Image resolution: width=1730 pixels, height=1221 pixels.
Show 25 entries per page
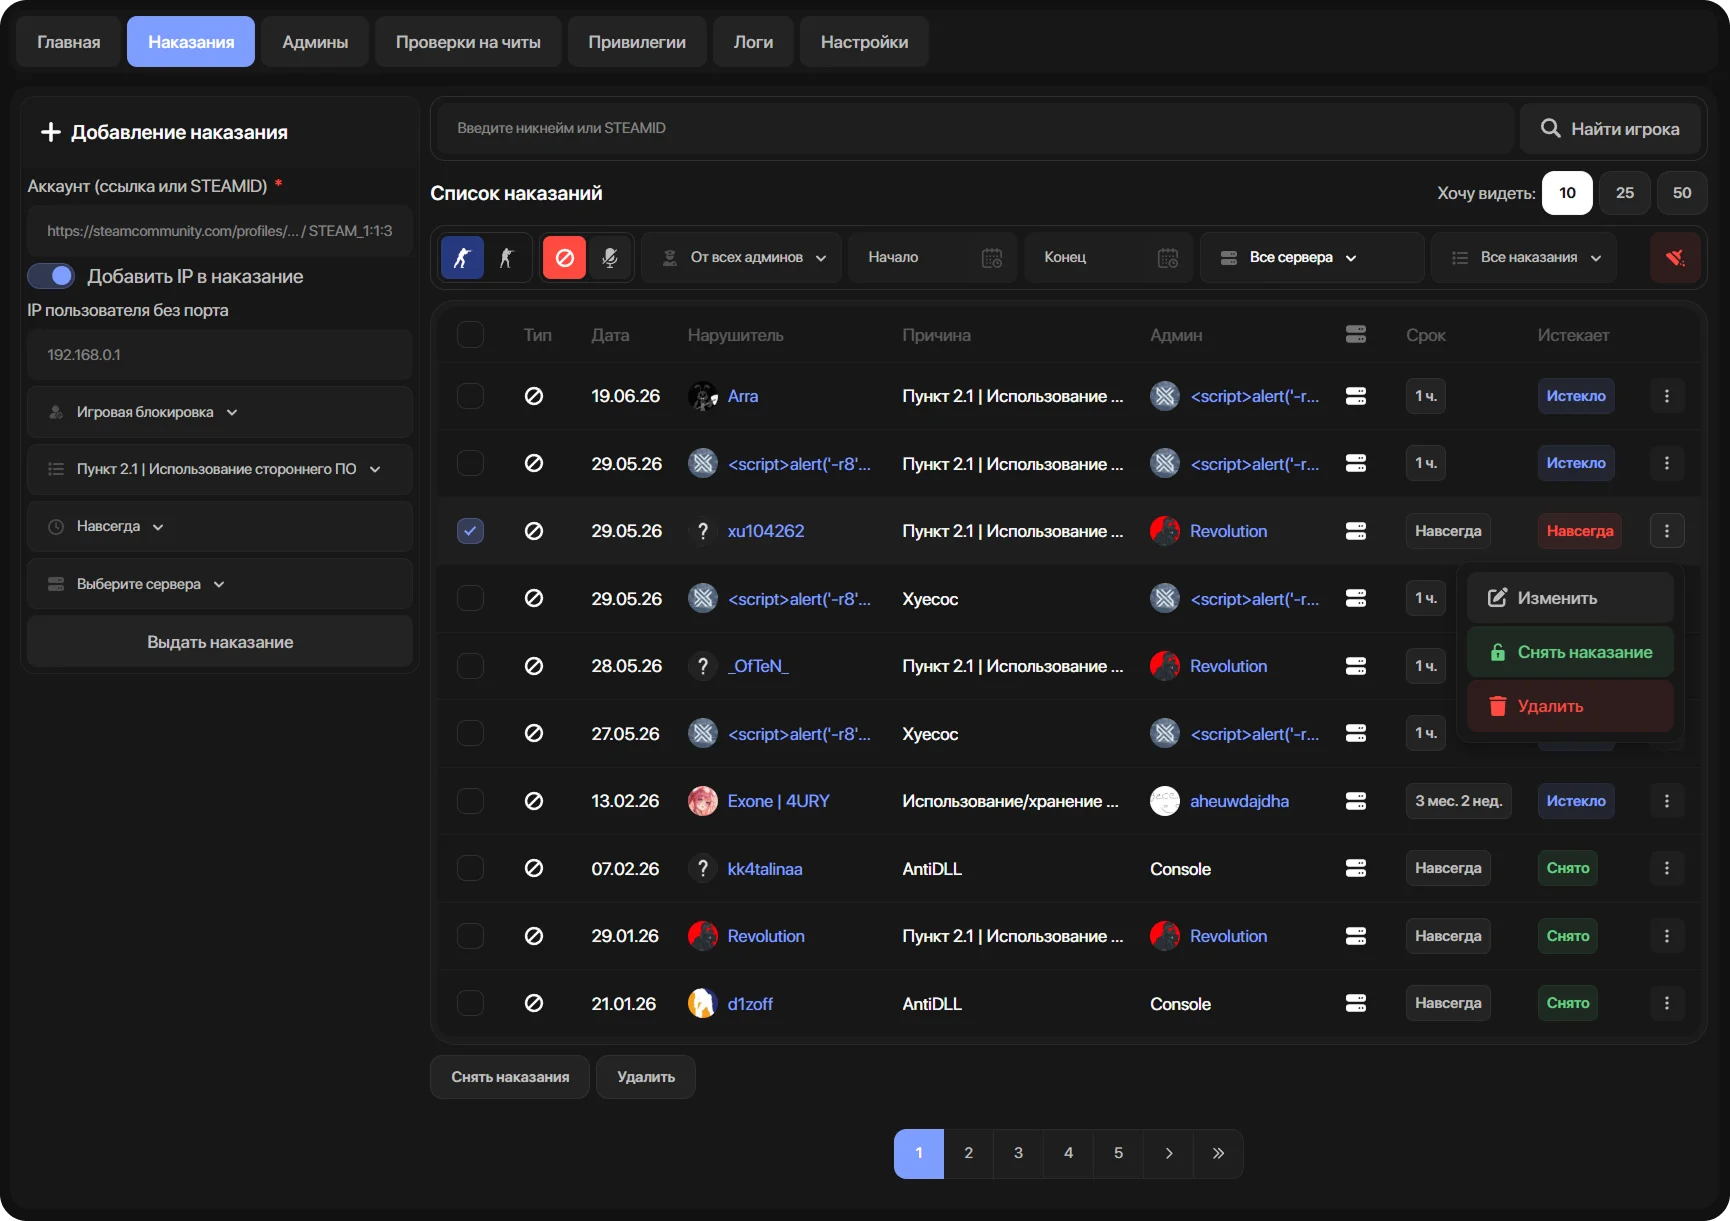(x=1625, y=193)
